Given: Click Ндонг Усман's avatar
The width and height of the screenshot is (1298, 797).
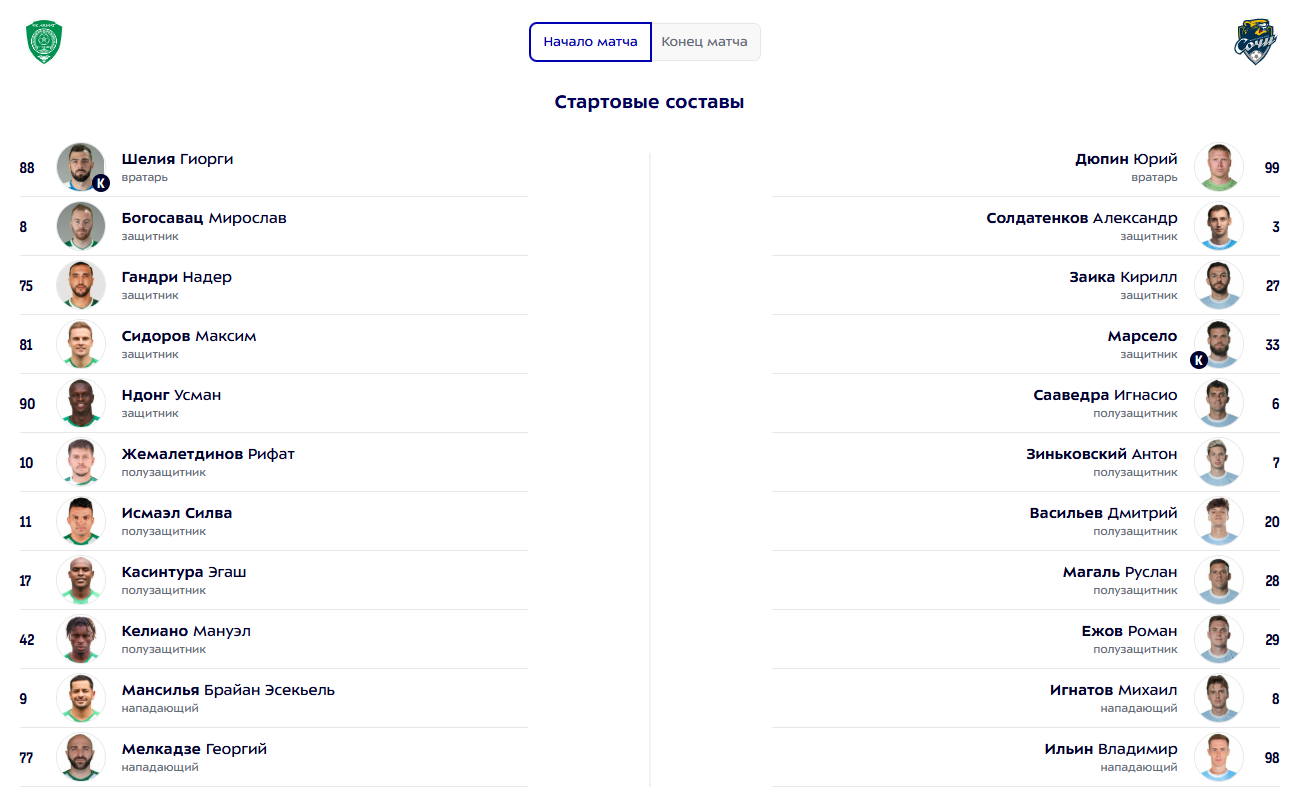Looking at the screenshot, I should (81, 403).
